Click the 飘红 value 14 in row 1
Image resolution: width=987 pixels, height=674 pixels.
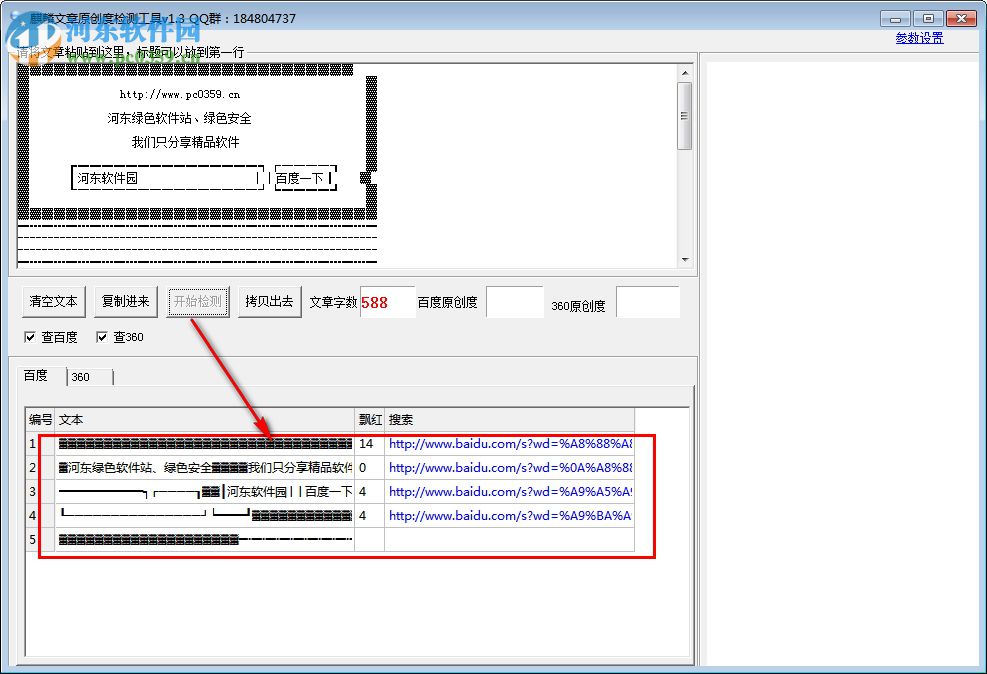pyautogui.click(x=369, y=444)
